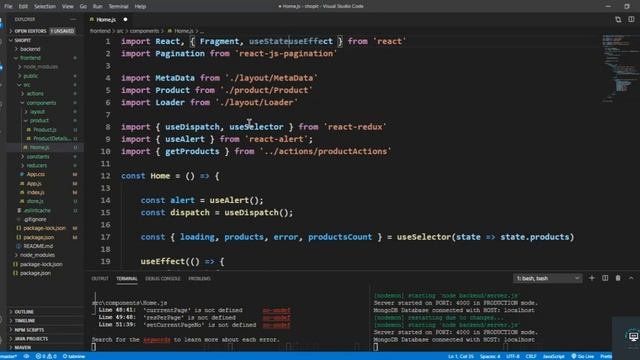Image resolution: width=640 pixels, height=360 pixels.
Task: Open the View menu
Action: pyautogui.click(x=67, y=6)
